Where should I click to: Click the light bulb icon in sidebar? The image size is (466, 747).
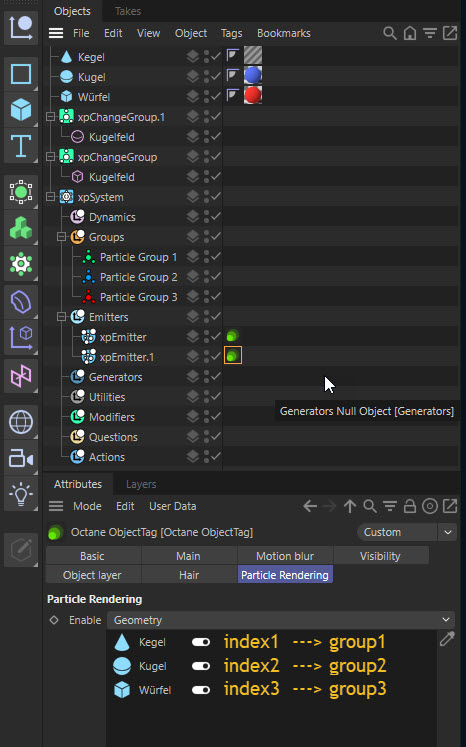pyautogui.click(x=21, y=495)
